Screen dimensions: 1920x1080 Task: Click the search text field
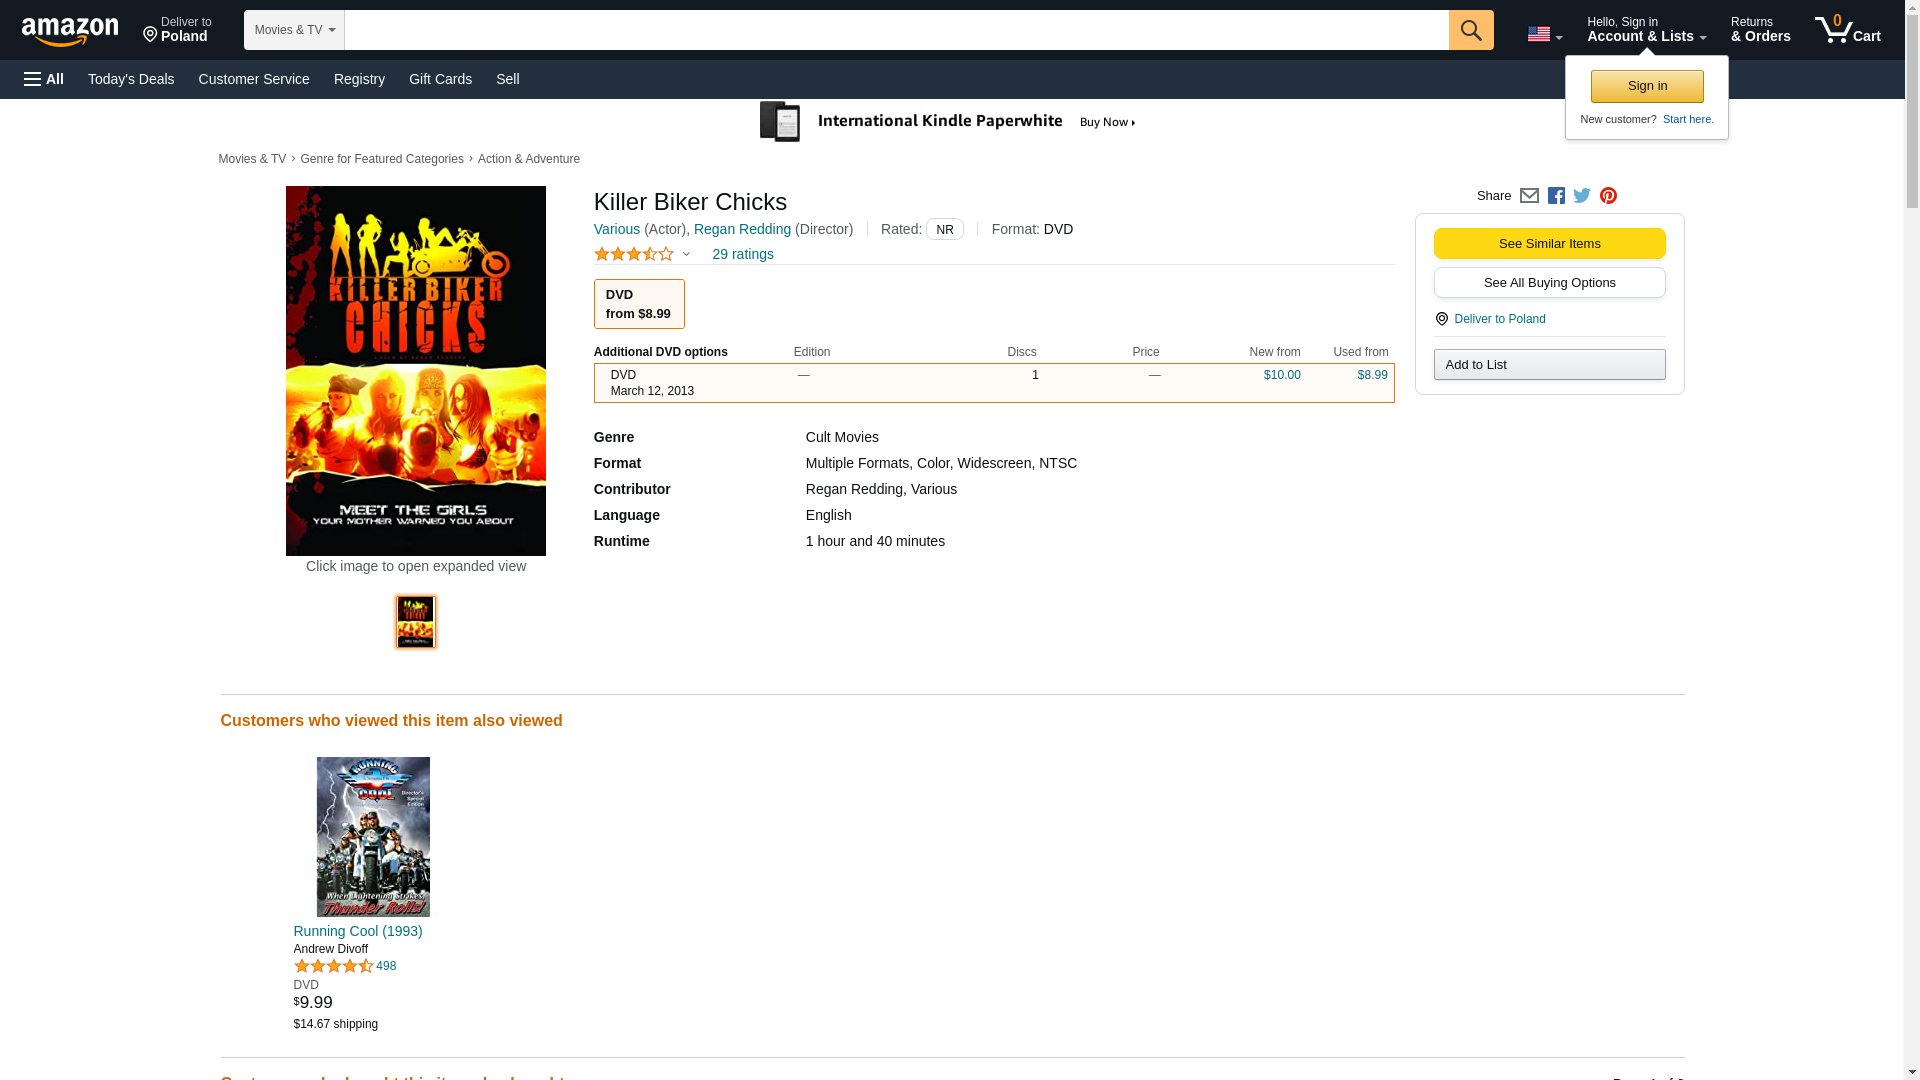pyautogui.click(x=895, y=30)
